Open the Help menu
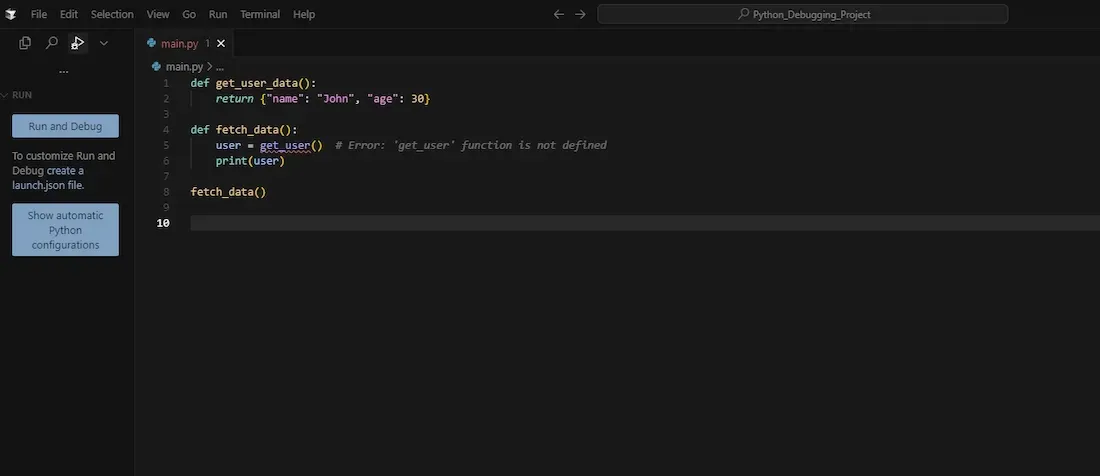The height and width of the screenshot is (476, 1100). (x=304, y=14)
